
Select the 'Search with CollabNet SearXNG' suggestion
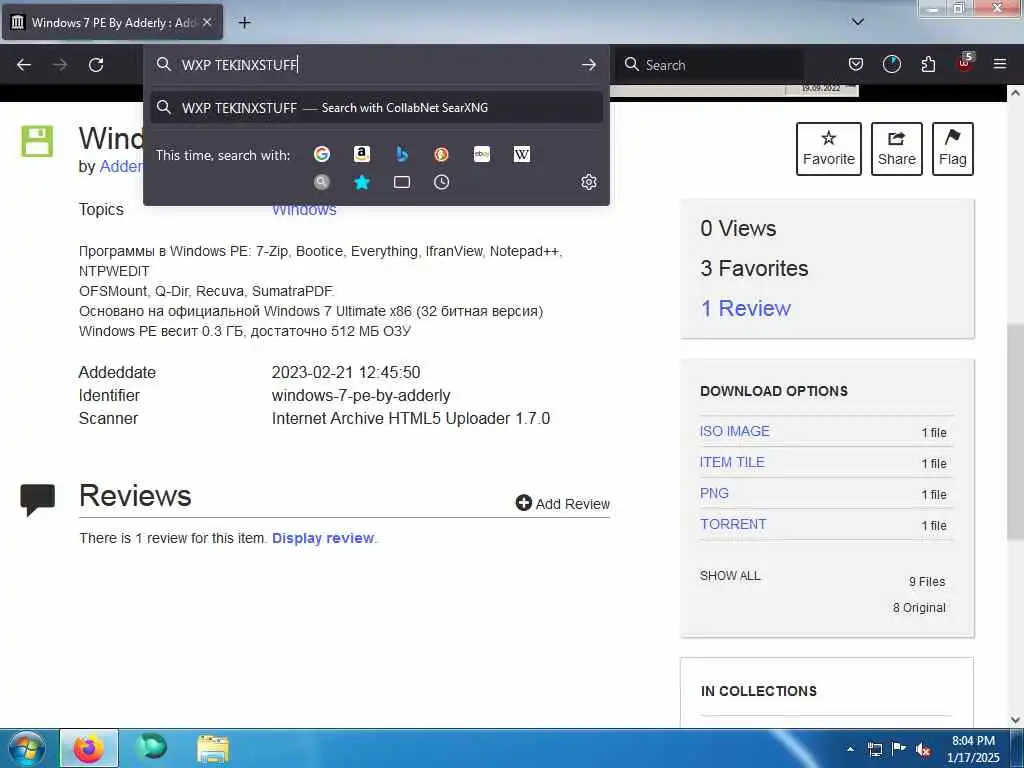[x=376, y=108]
